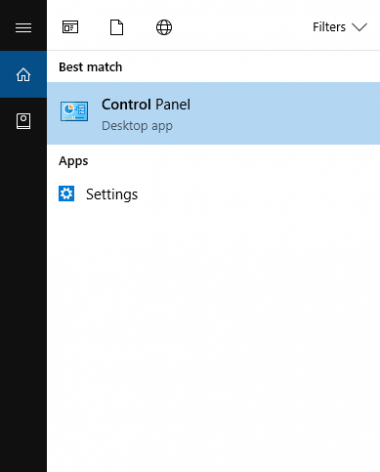Click the Control Panel app icon
The width and height of the screenshot is (380, 472).
pos(74,111)
